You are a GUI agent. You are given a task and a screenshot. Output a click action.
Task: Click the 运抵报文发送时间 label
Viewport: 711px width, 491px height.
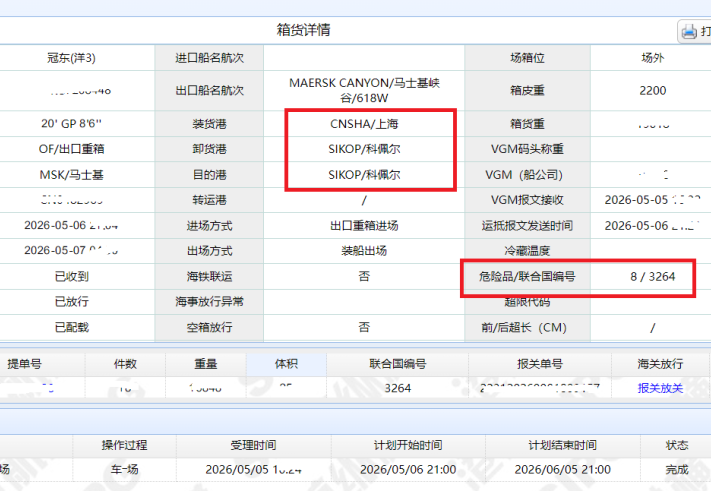[x=527, y=226]
